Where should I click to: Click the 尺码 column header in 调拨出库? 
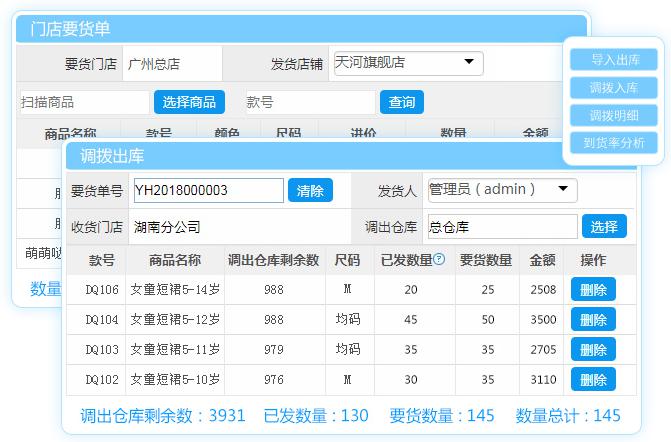coord(347,260)
